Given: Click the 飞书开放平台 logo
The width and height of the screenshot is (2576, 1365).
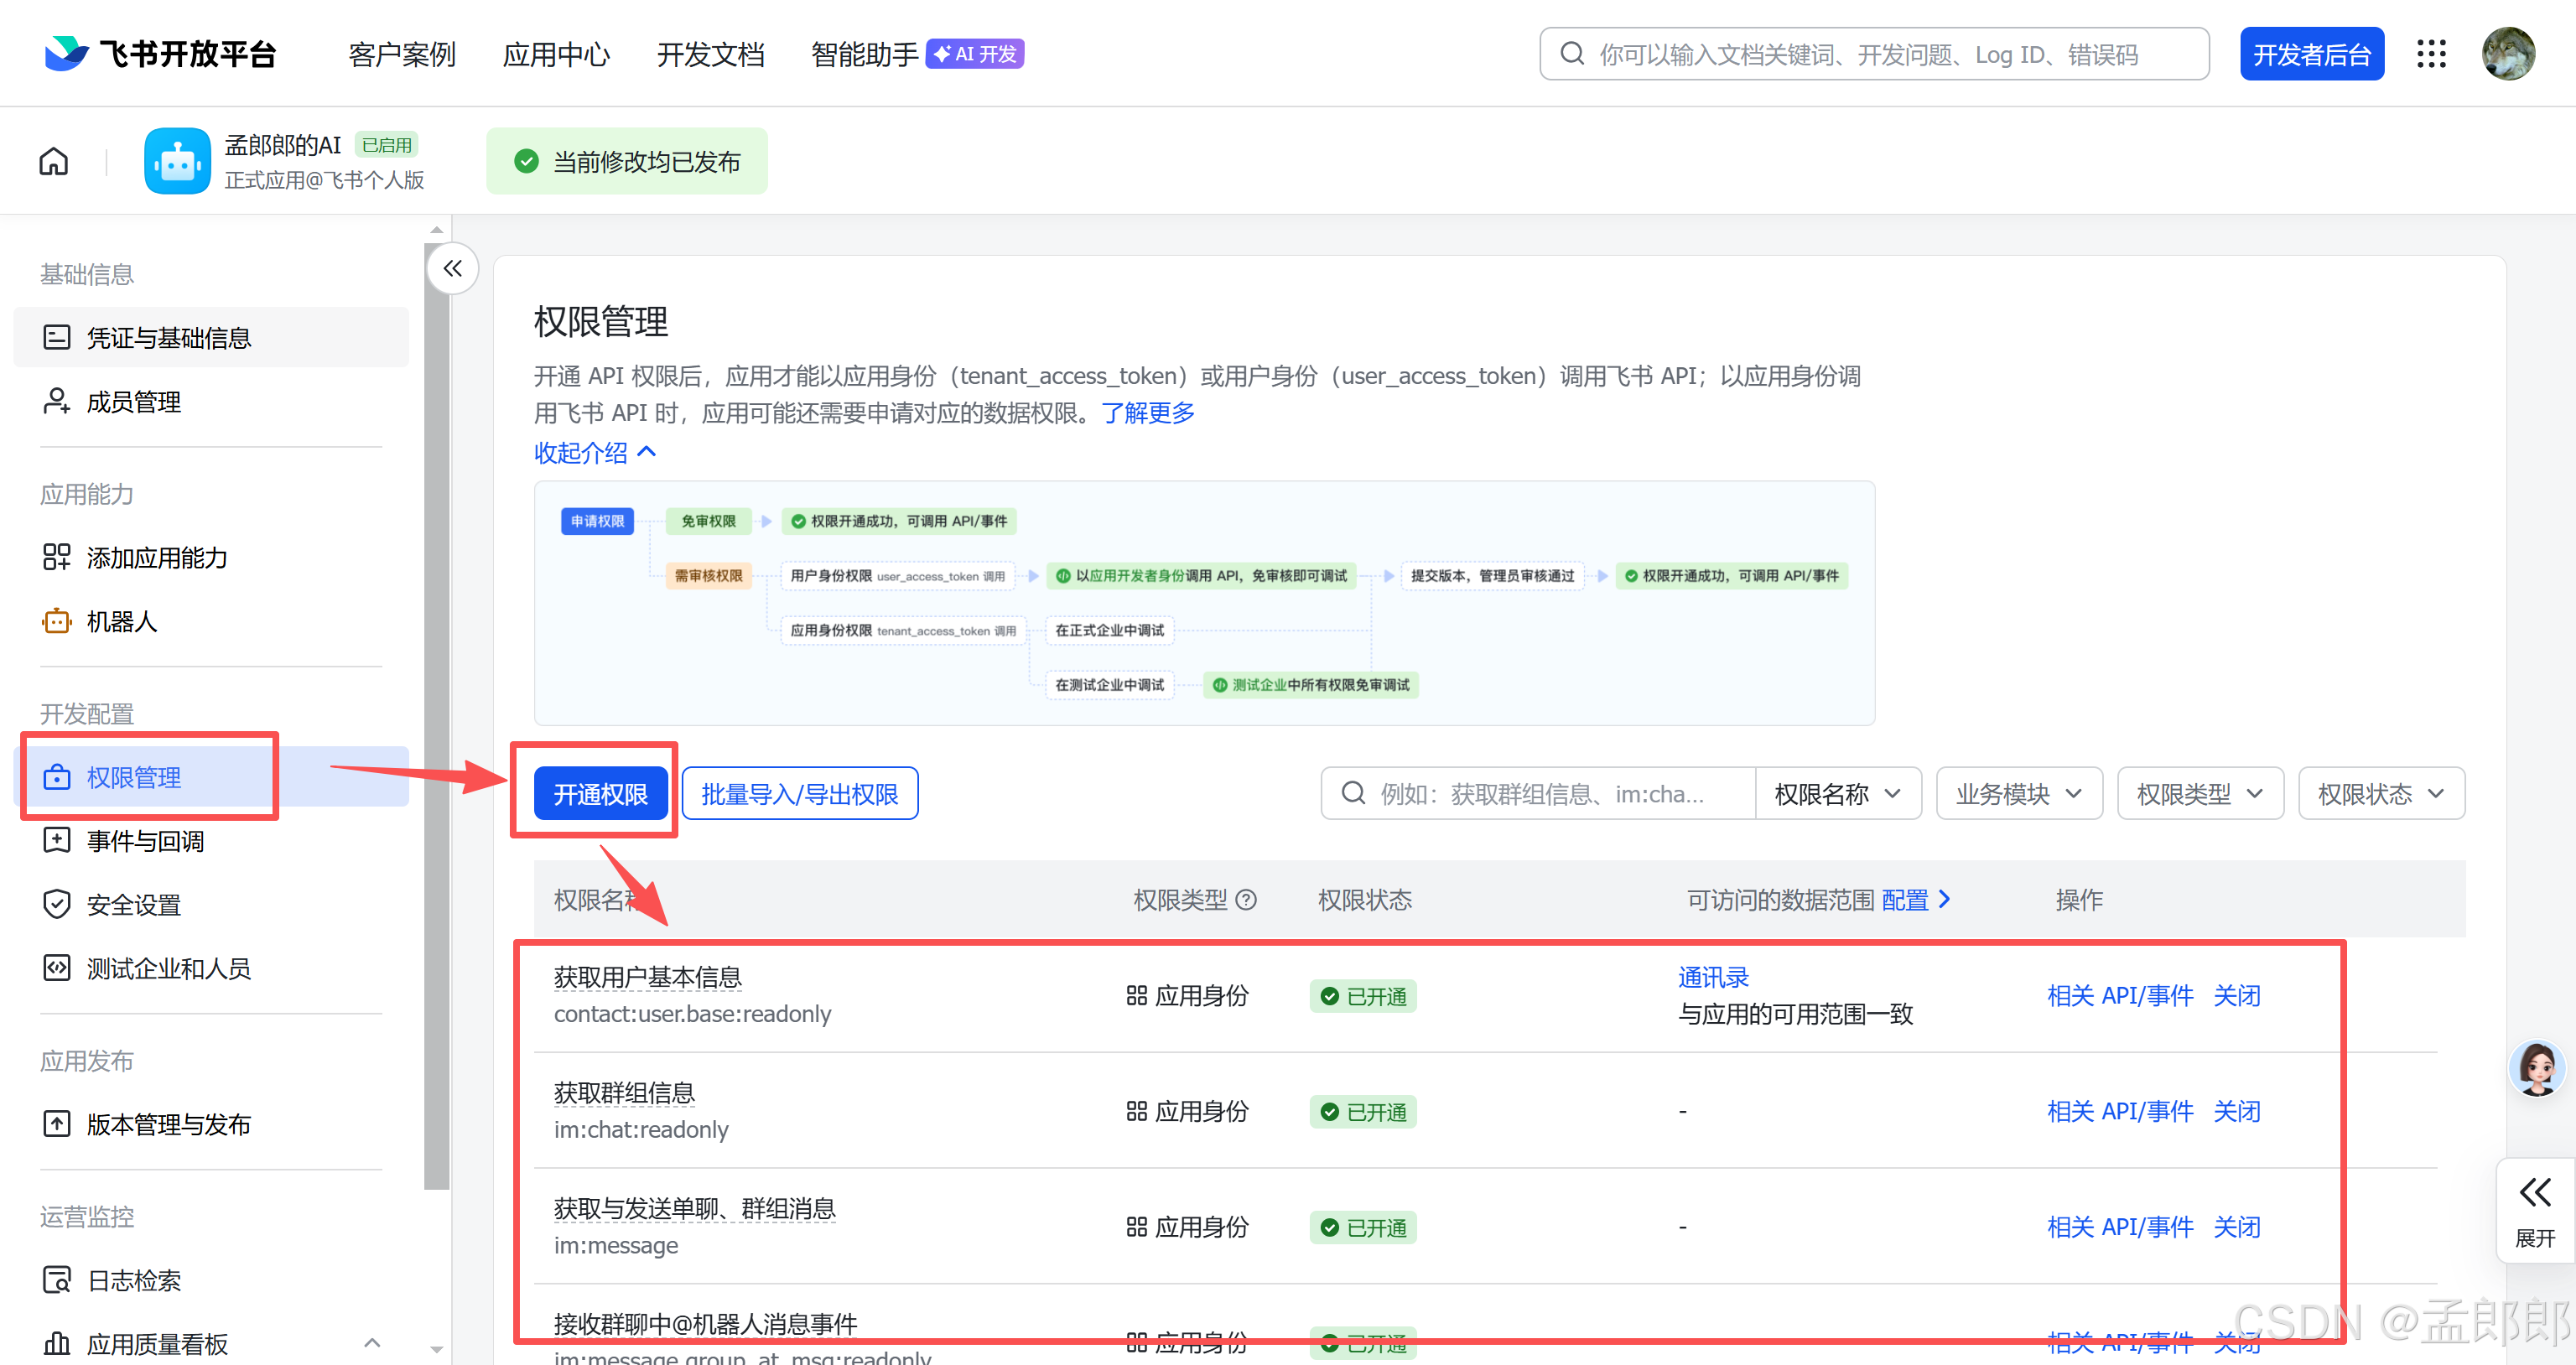Looking at the screenshot, I should click(160, 54).
